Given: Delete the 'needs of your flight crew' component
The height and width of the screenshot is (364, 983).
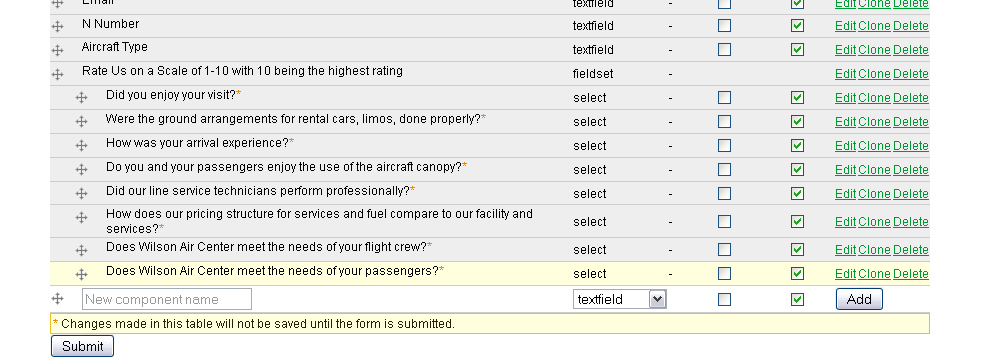Looking at the screenshot, I should tap(911, 249).
